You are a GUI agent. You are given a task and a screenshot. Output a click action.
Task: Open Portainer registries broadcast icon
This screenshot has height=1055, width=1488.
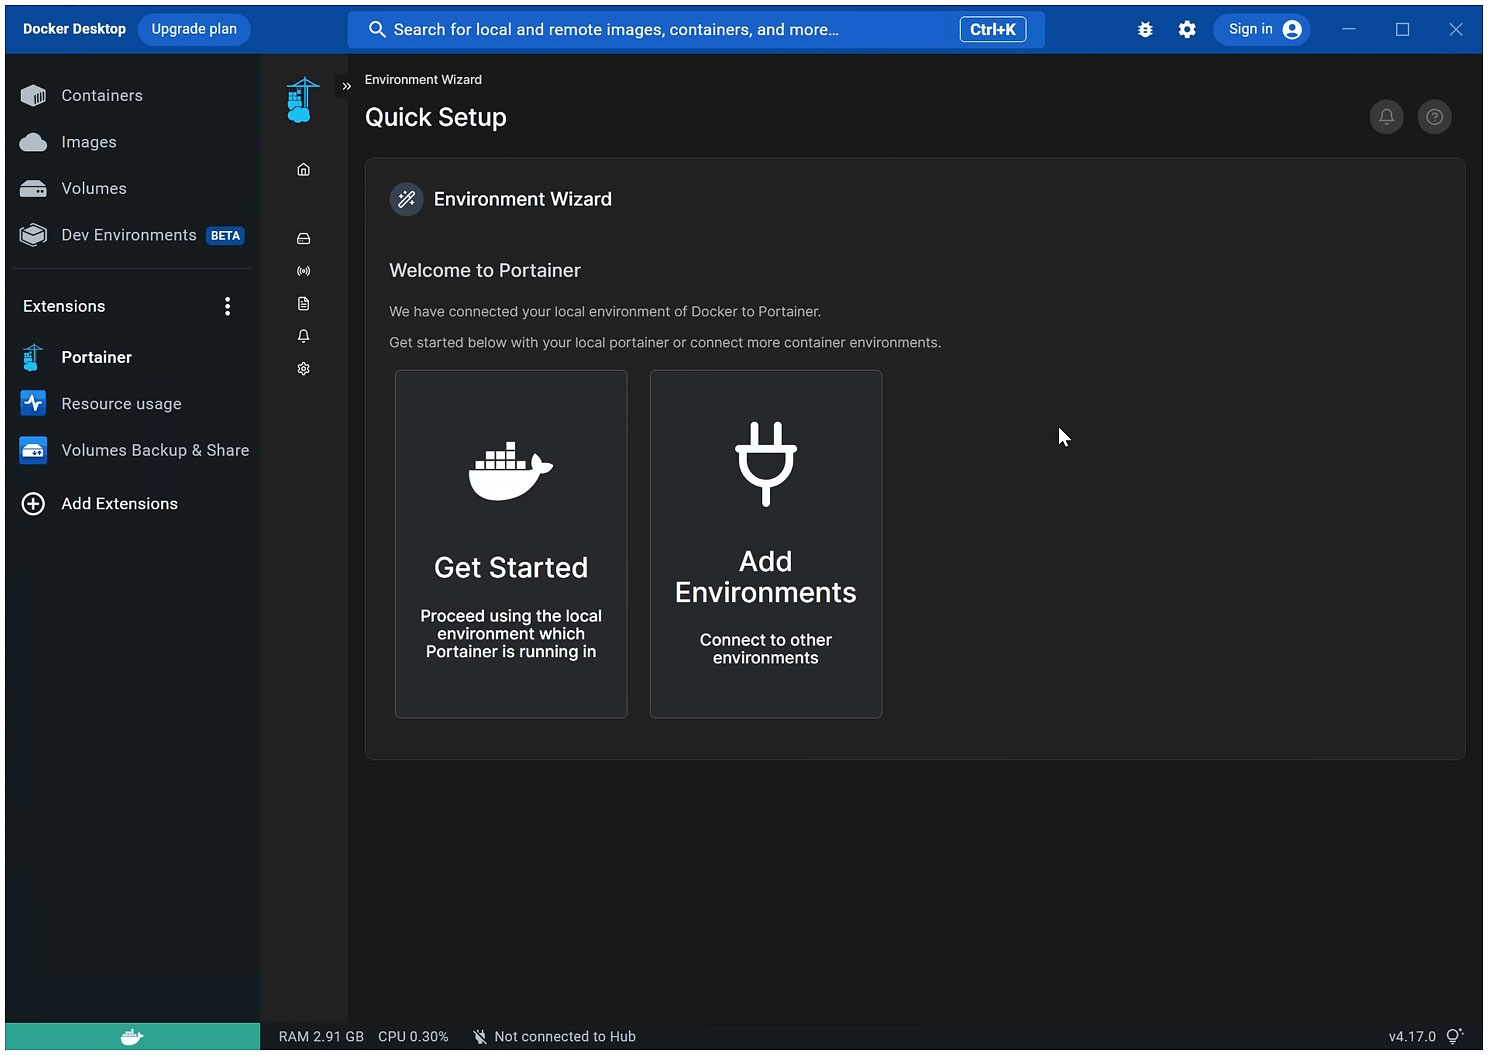tap(304, 271)
